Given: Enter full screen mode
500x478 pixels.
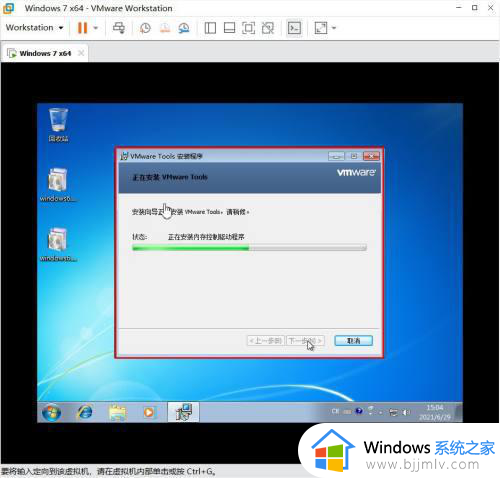Looking at the screenshot, I should (x=248, y=28).
